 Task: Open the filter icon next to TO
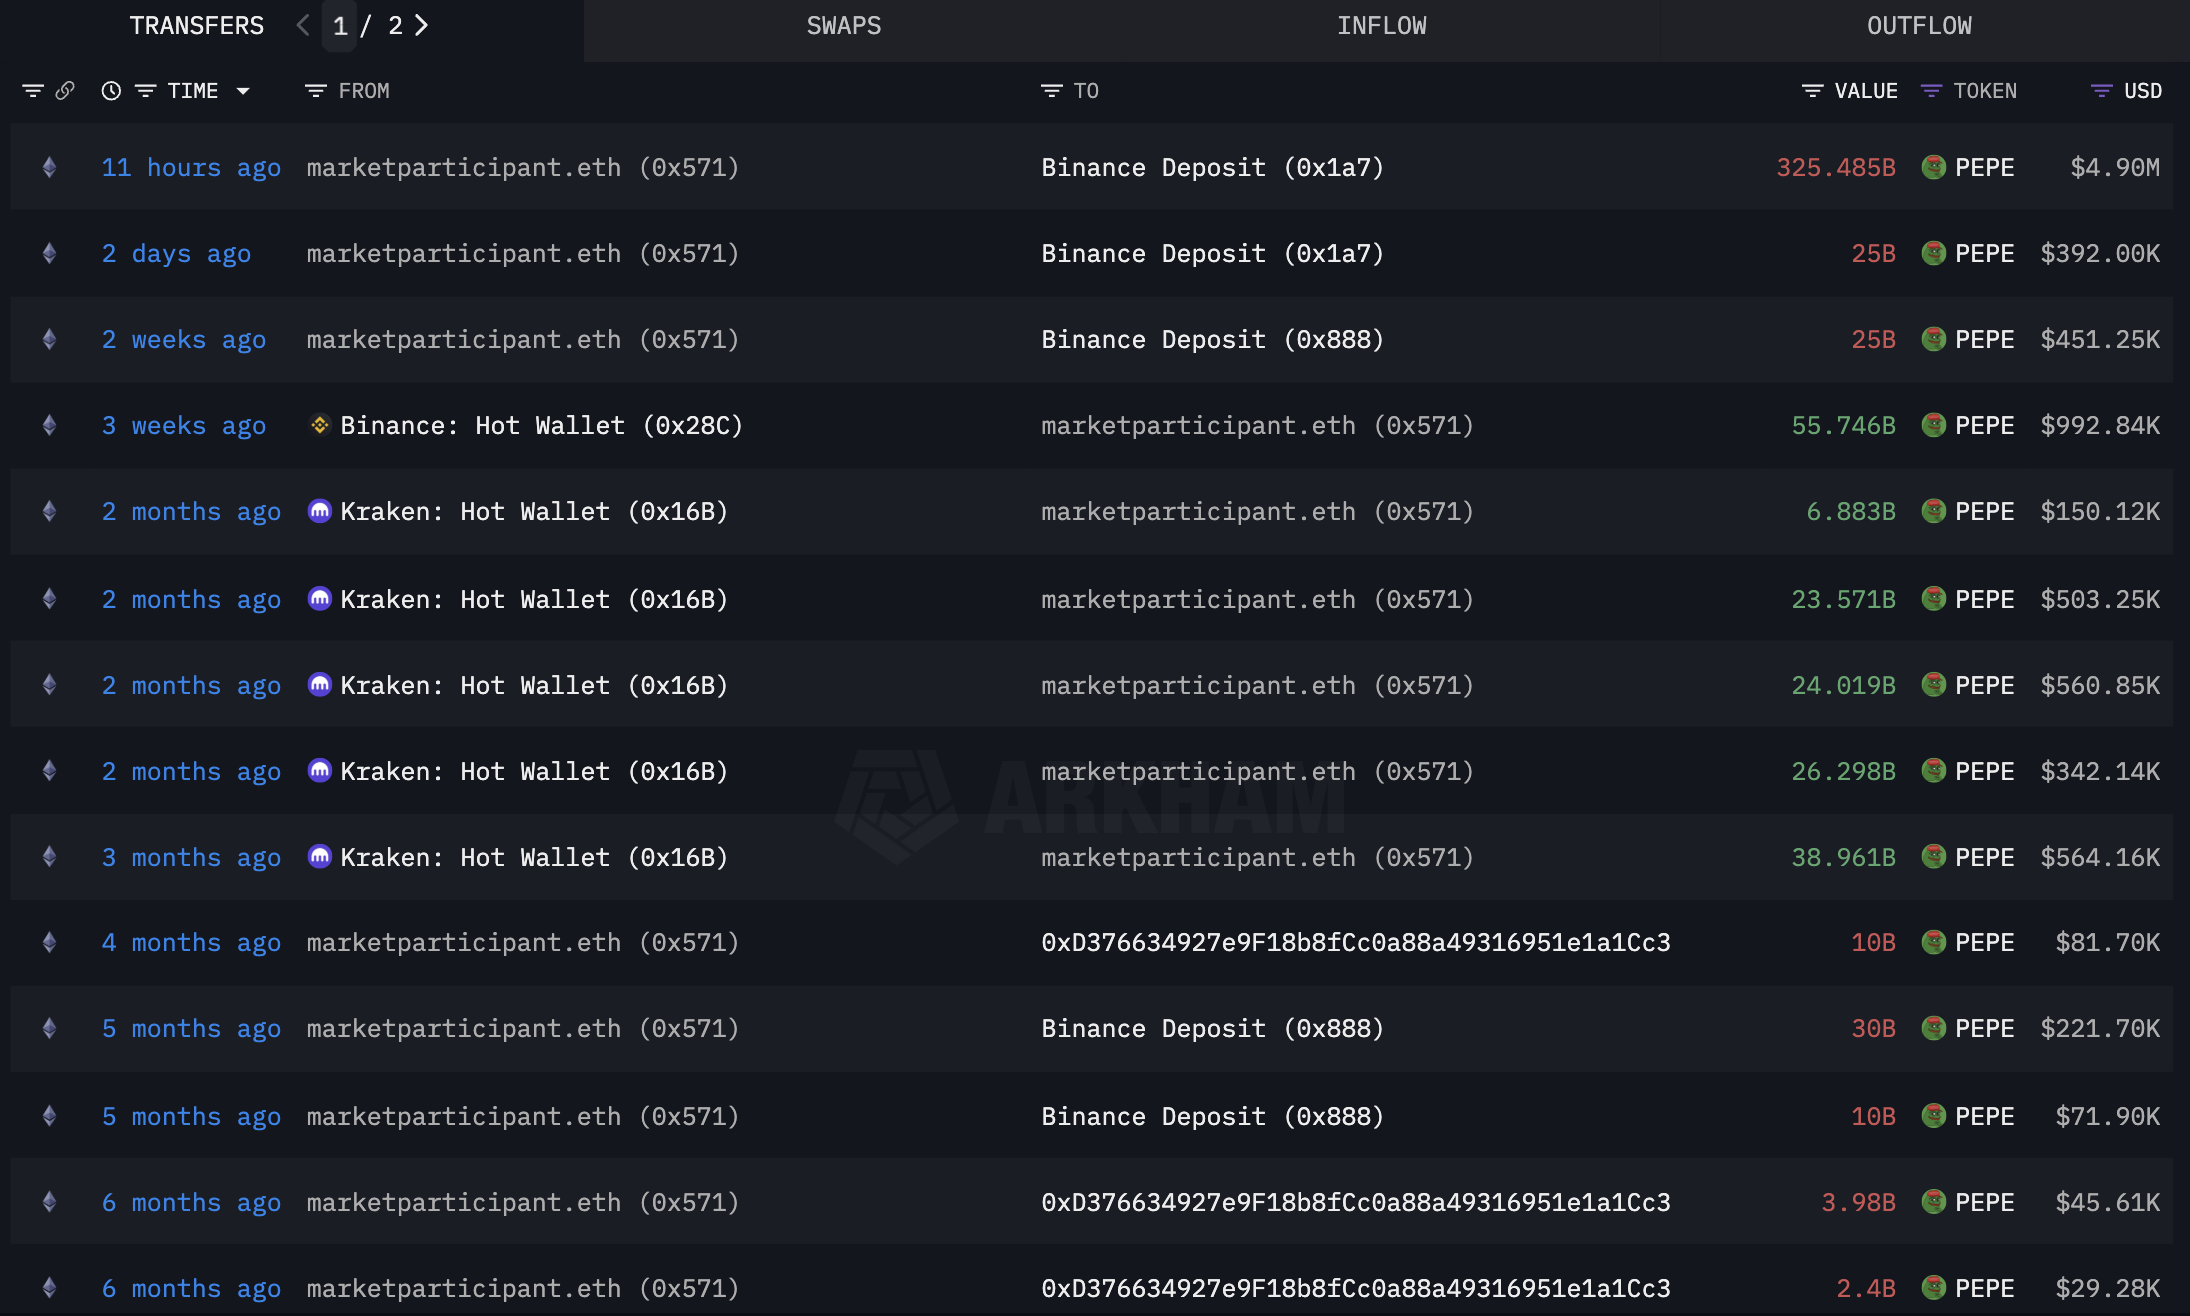click(1051, 91)
